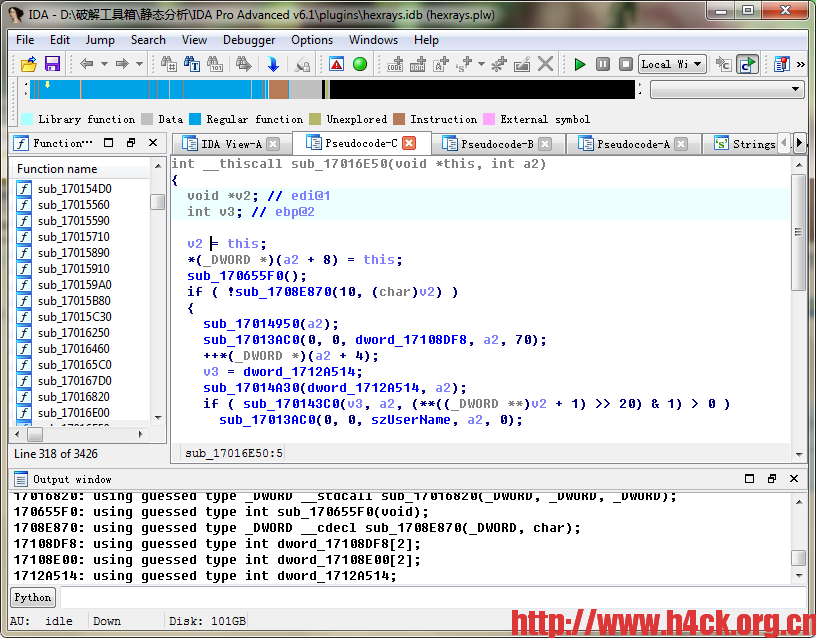Image resolution: width=816 pixels, height=638 pixels.
Task: Open the Windows menu
Action: click(373, 40)
